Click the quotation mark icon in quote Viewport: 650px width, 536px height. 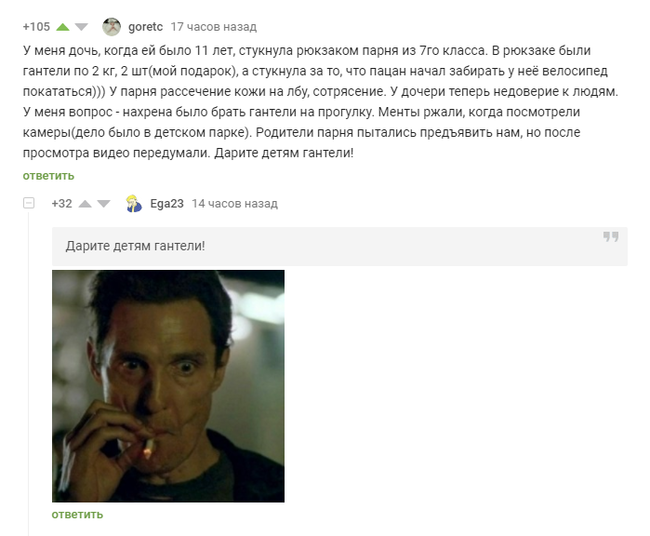click(611, 237)
